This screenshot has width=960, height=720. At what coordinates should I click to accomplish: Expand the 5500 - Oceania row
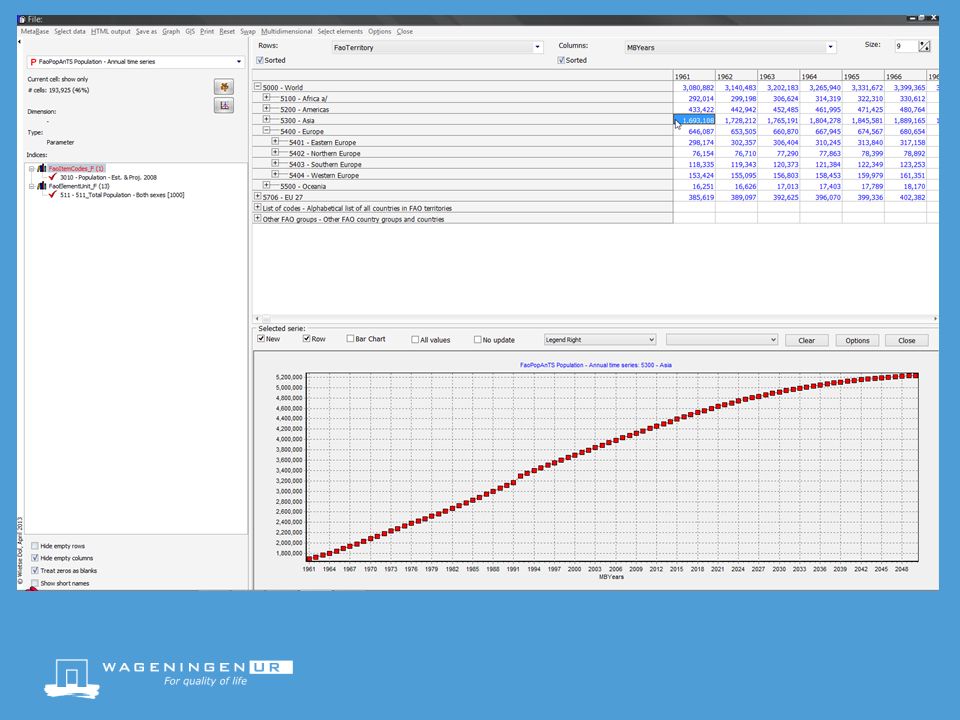[x=266, y=186]
